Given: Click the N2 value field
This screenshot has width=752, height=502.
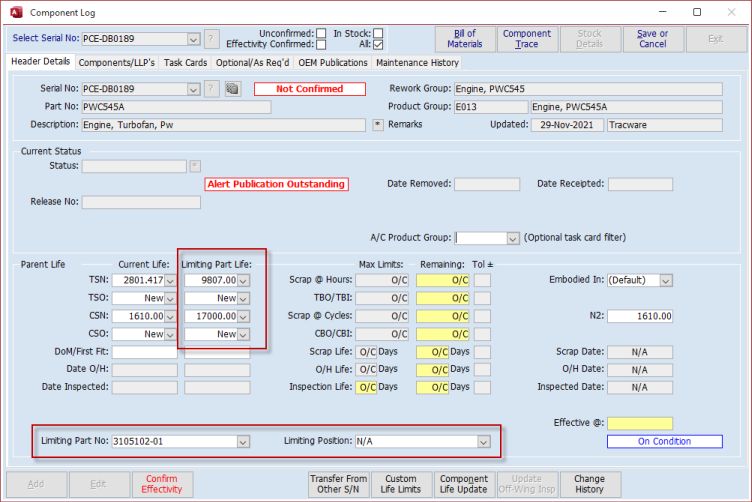Looking at the screenshot, I should (640, 316).
